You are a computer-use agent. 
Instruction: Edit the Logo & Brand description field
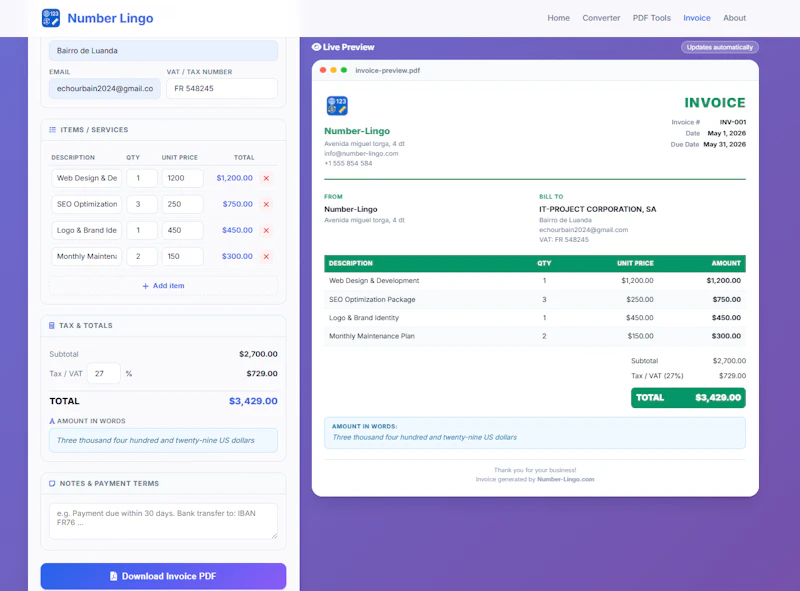(x=86, y=230)
